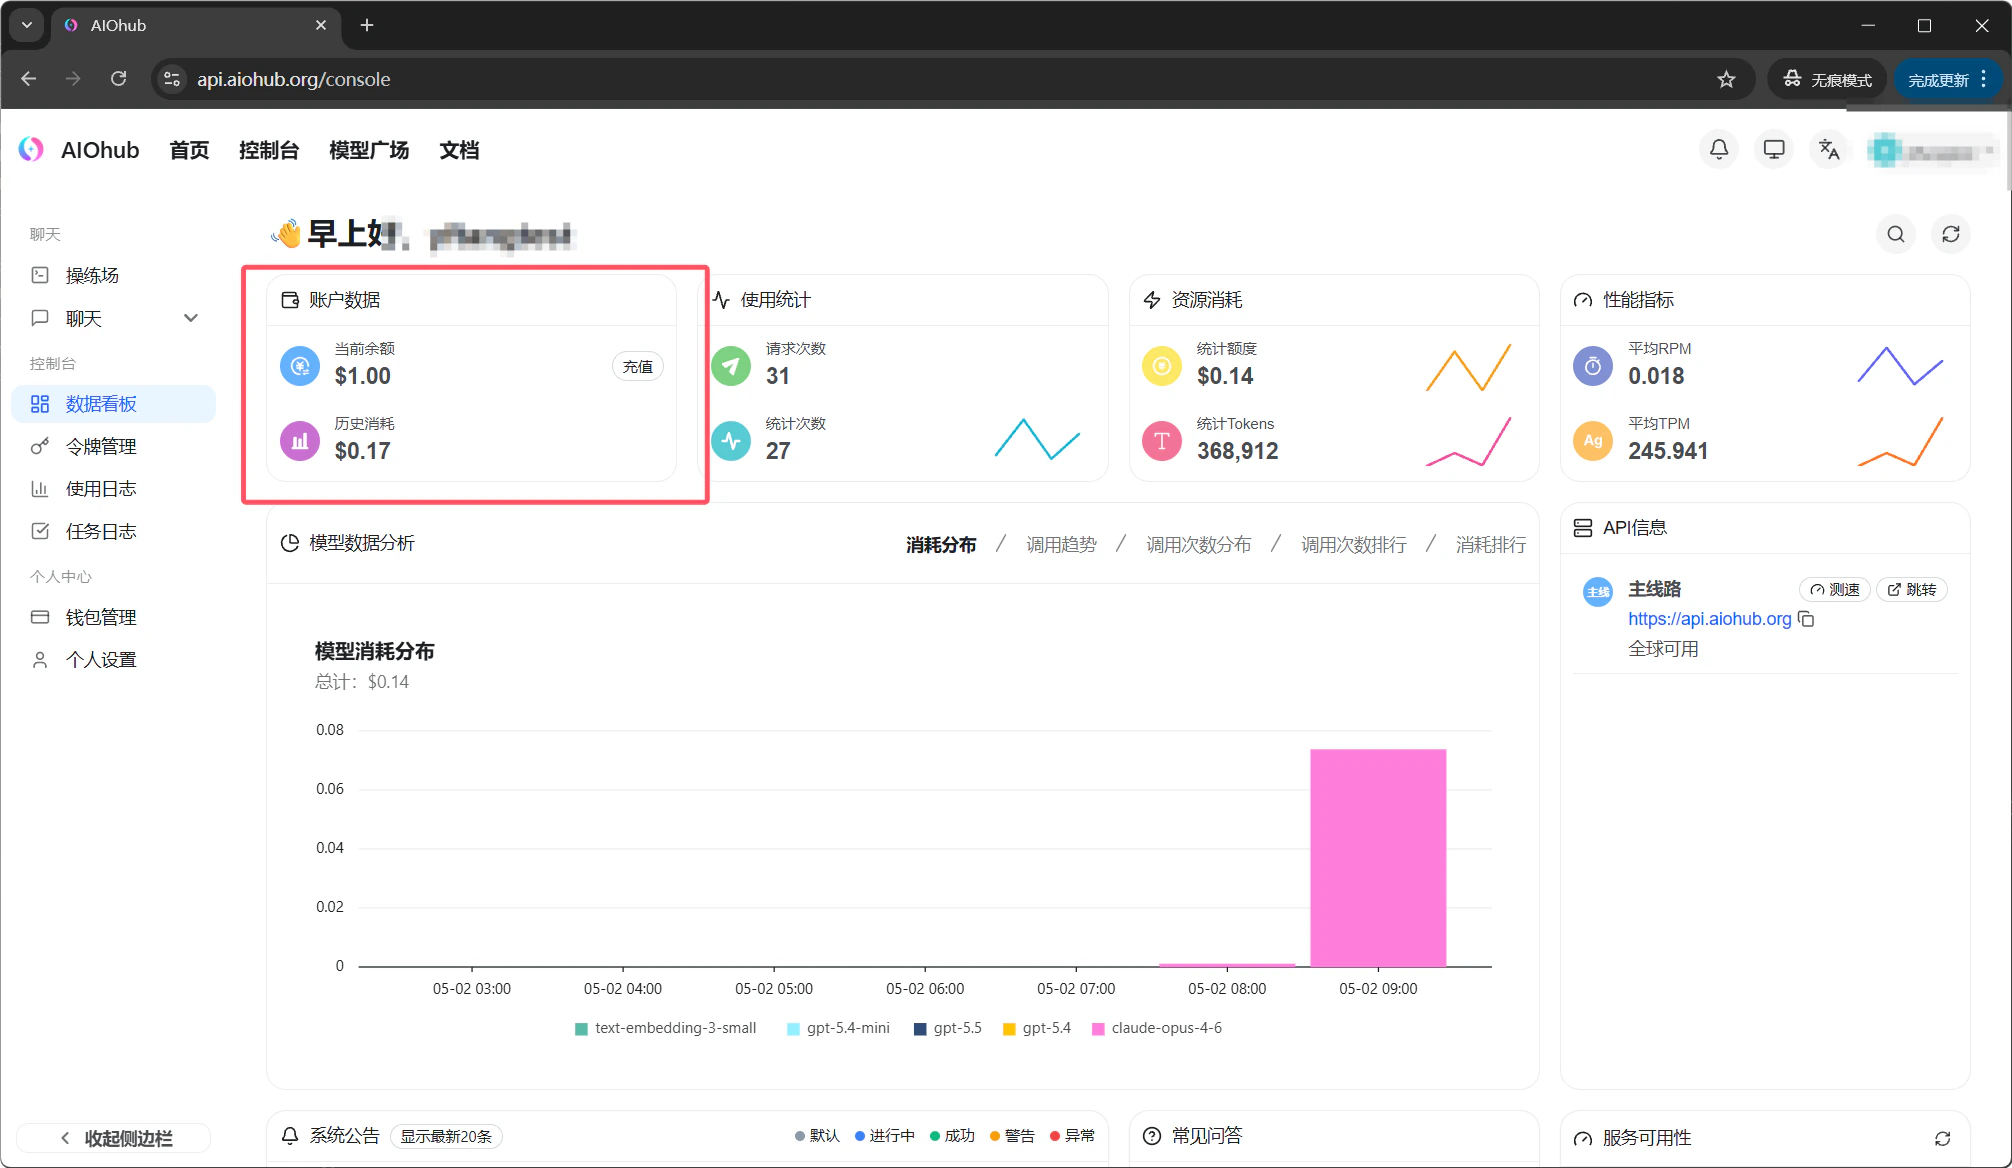Click the 主线路 route badge icon
Image resolution: width=2012 pixels, height=1168 pixels.
[1598, 592]
